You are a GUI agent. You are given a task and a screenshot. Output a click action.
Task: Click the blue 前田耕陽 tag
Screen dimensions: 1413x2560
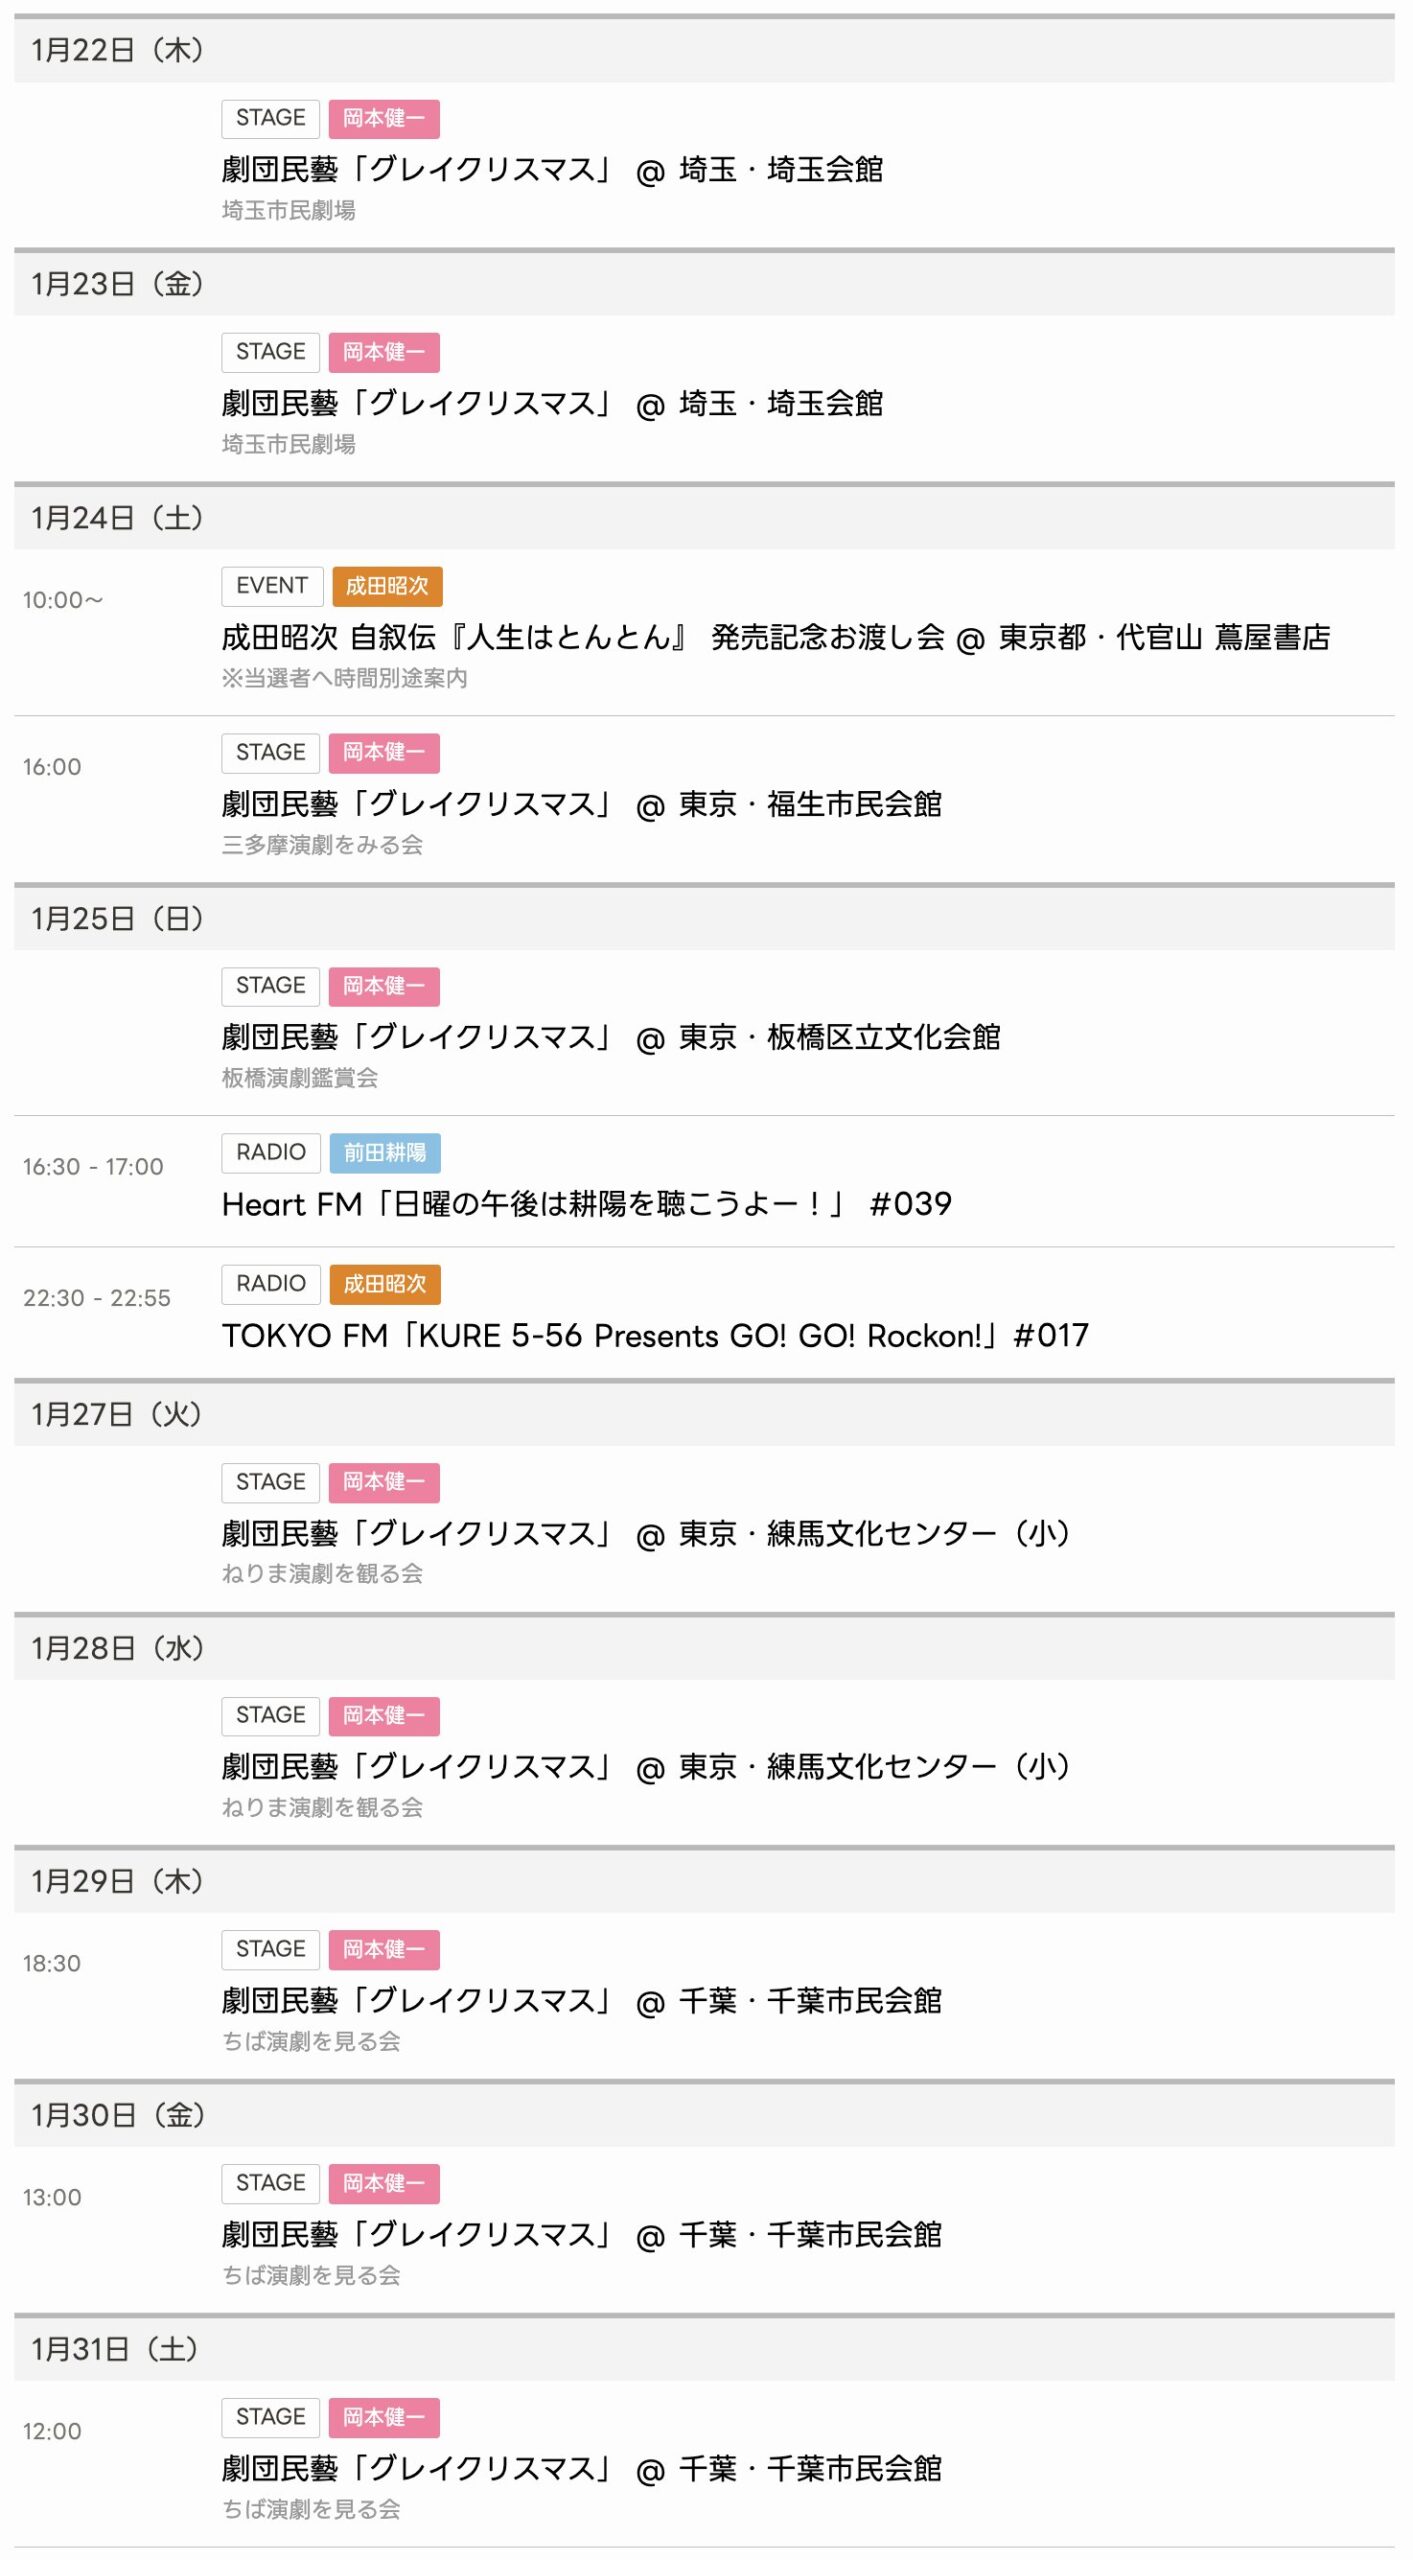click(384, 1153)
